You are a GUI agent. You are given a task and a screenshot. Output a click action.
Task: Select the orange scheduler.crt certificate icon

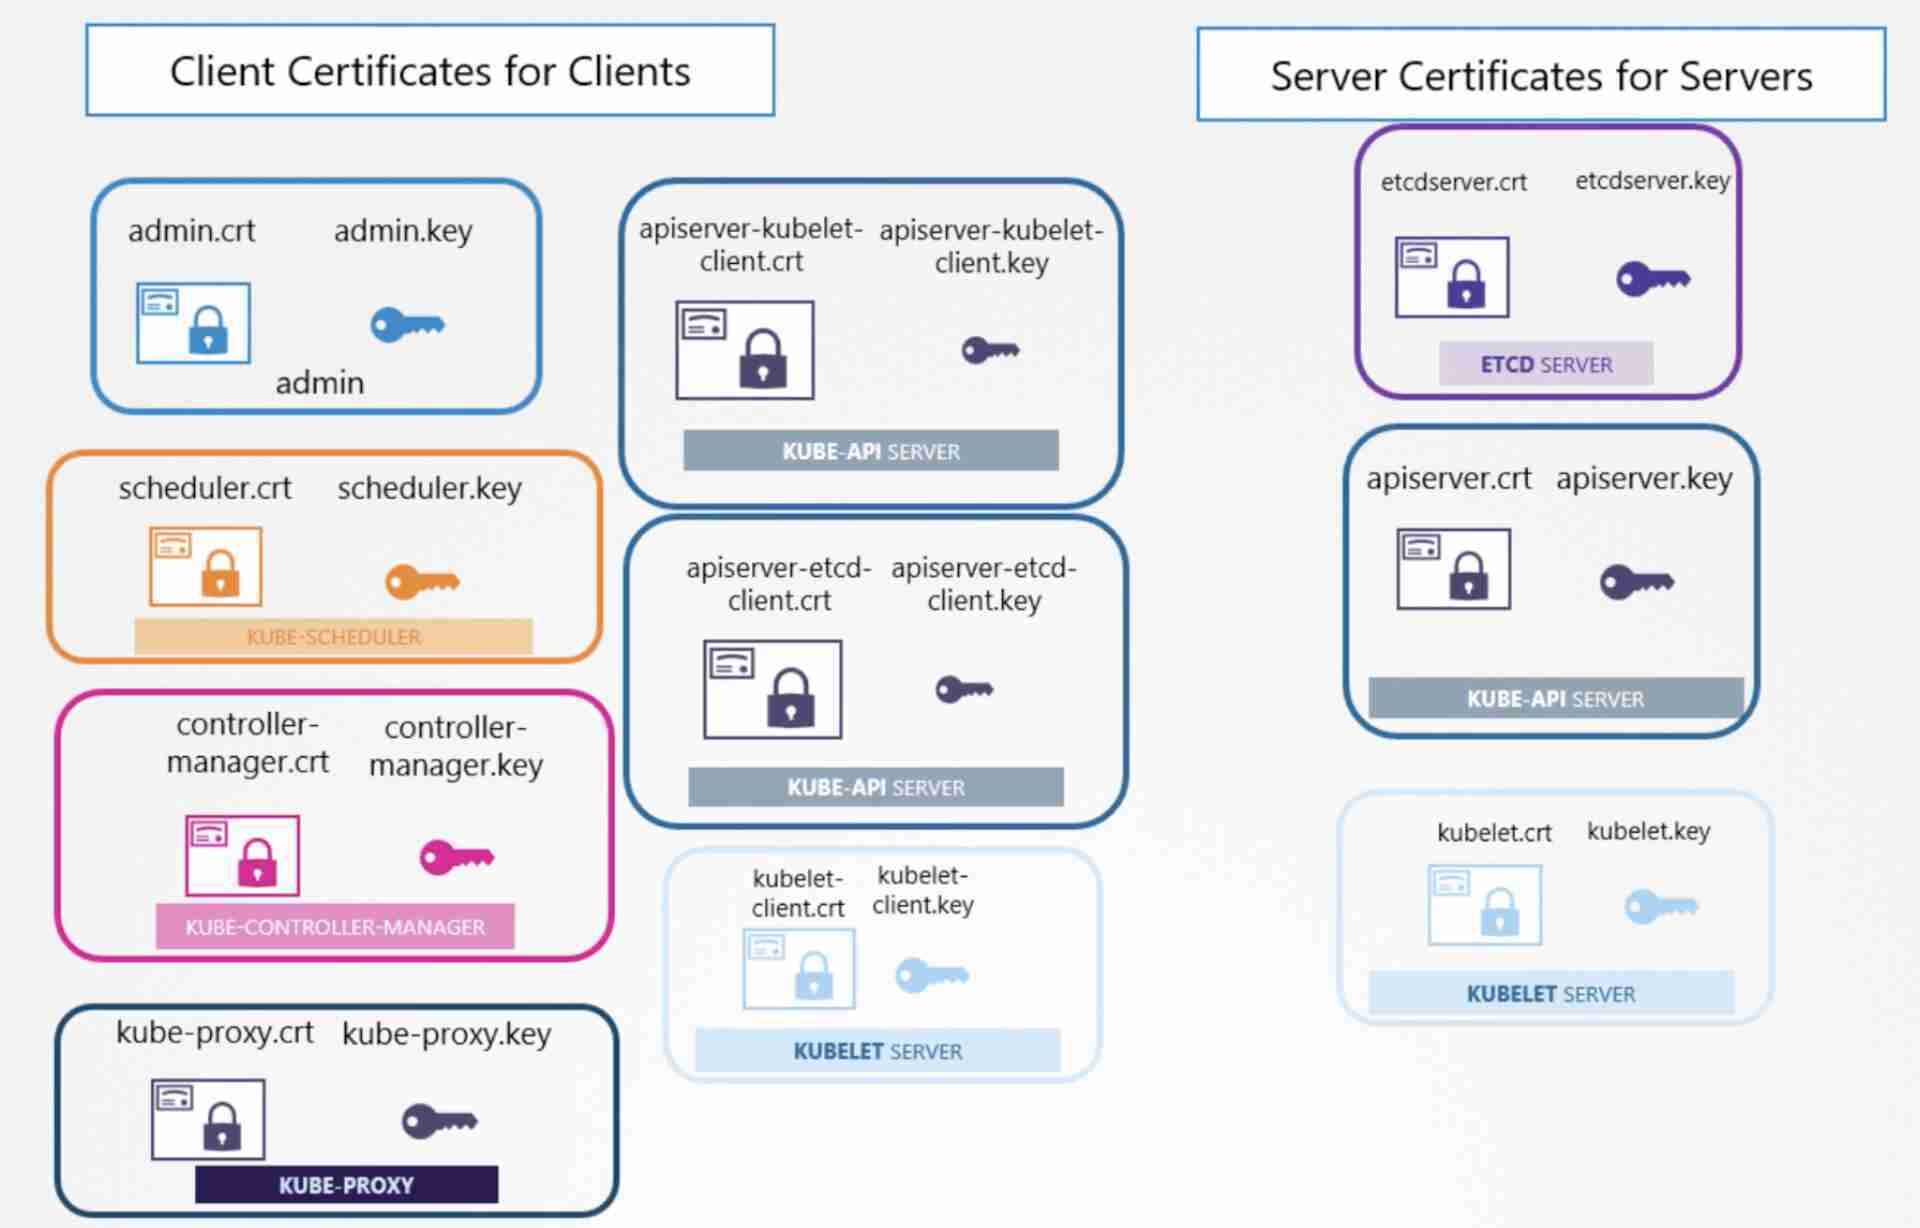(x=206, y=566)
